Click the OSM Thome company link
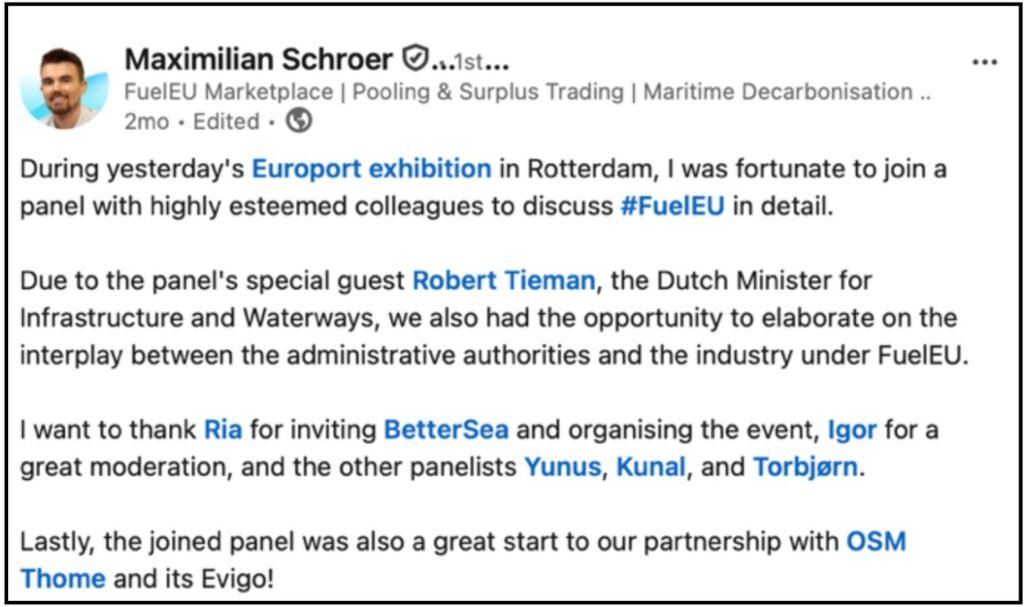This screenshot has height=607, width=1024. click(x=876, y=542)
